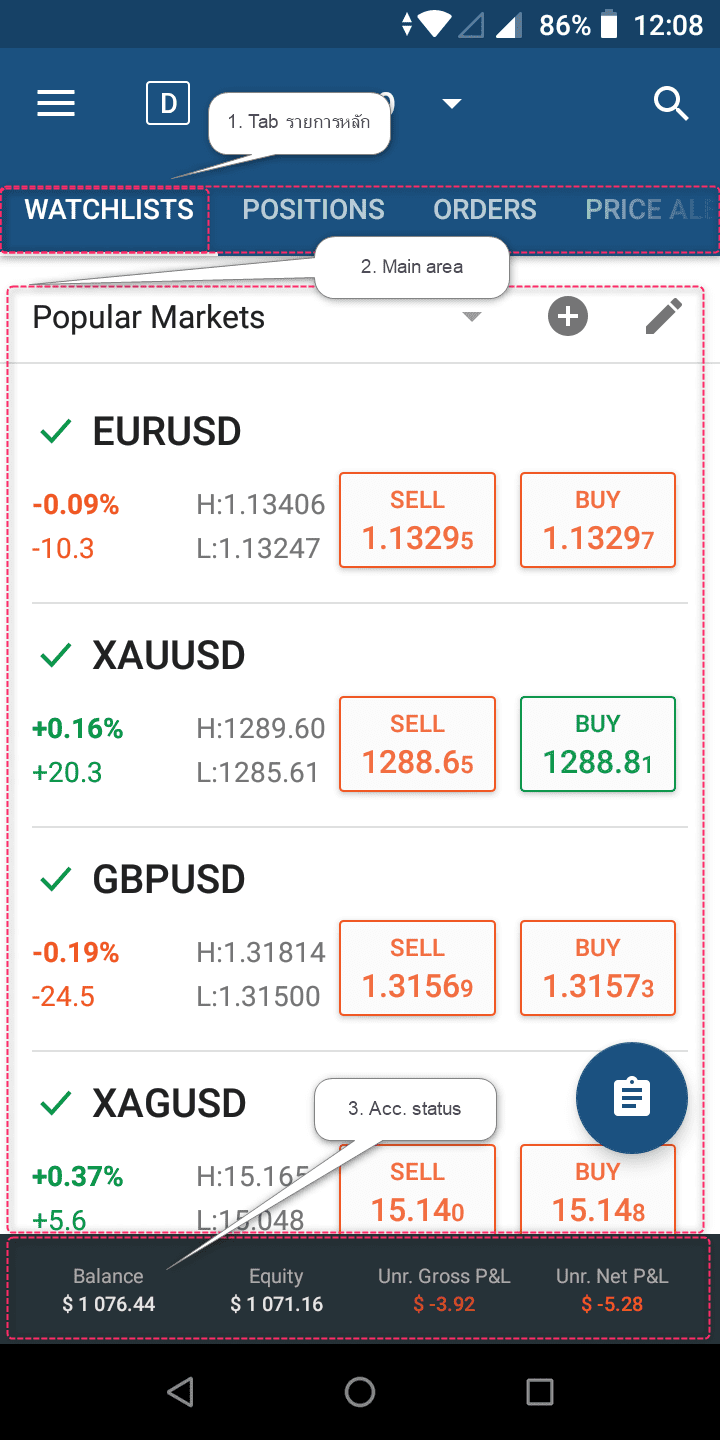This screenshot has height=1440, width=720.
Task: Open the account selector dropdown arrow
Action: coord(452,104)
